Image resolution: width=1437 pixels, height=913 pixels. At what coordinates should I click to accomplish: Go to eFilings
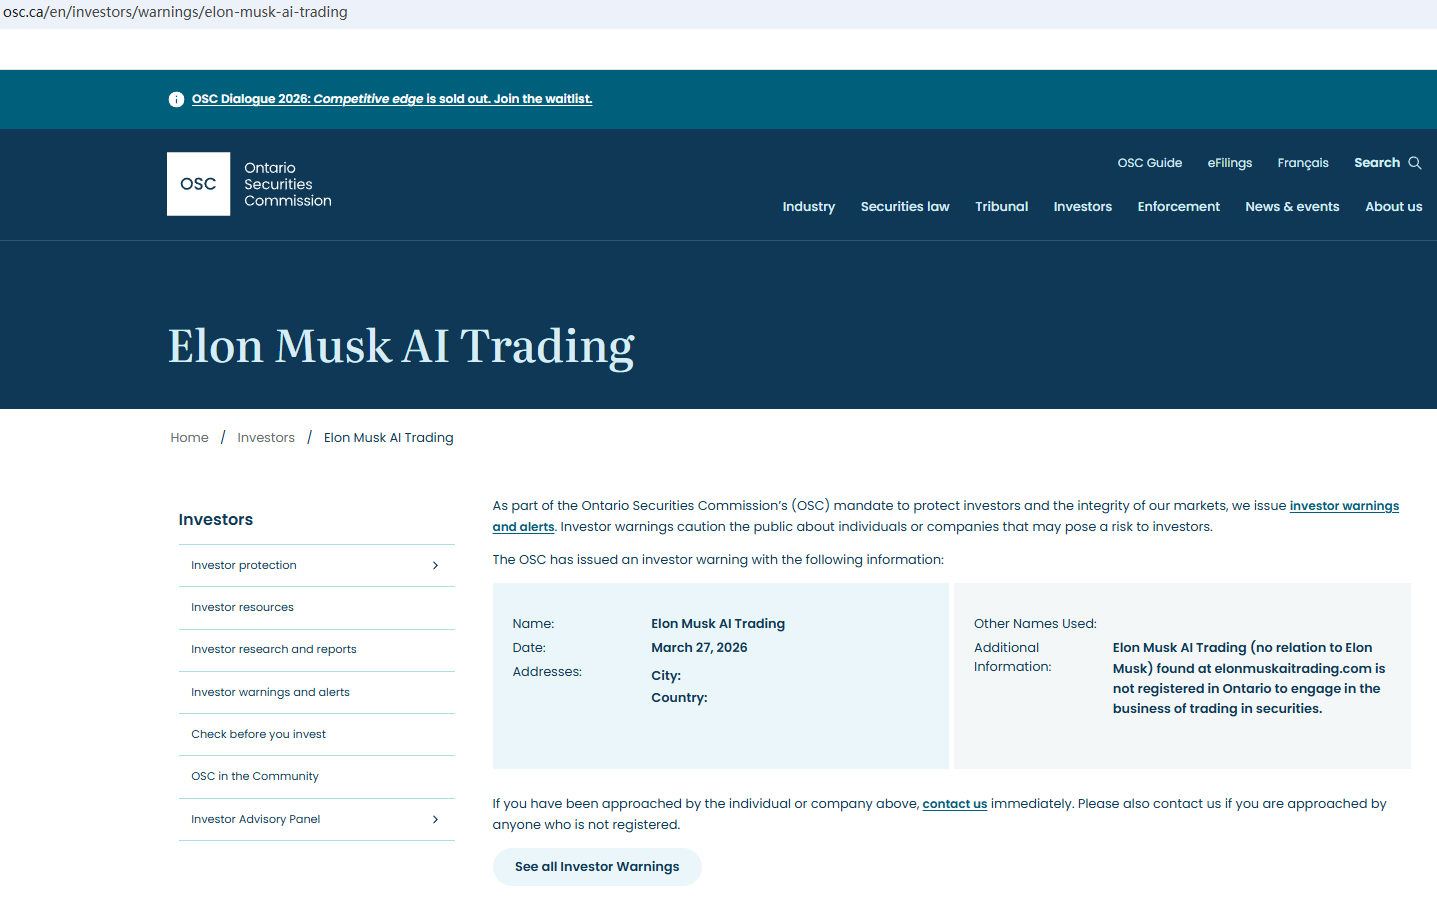click(x=1229, y=163)
